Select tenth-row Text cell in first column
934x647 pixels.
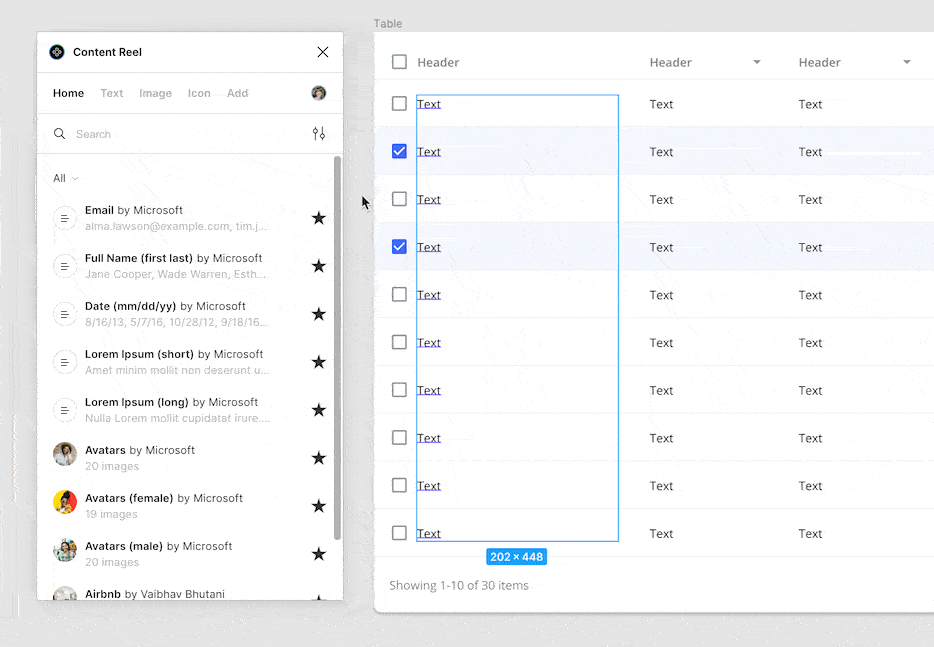pos(429,534)
